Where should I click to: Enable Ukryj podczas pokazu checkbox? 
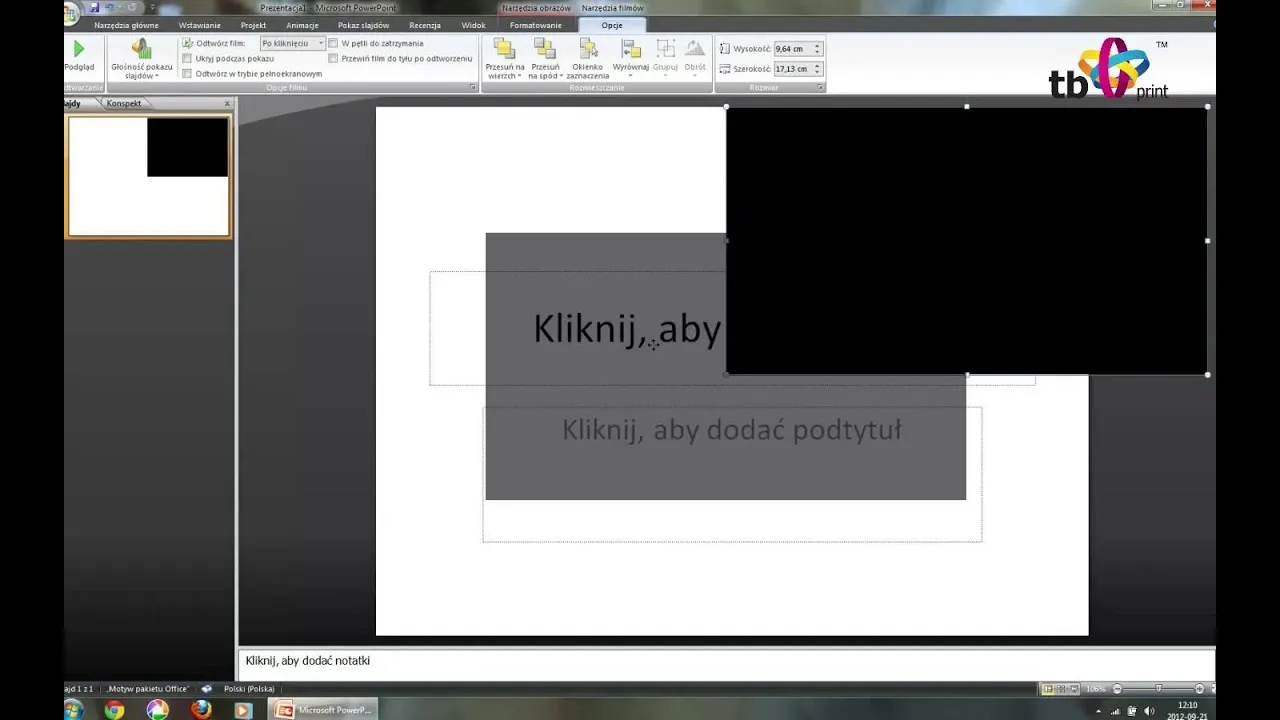[187, 59]
